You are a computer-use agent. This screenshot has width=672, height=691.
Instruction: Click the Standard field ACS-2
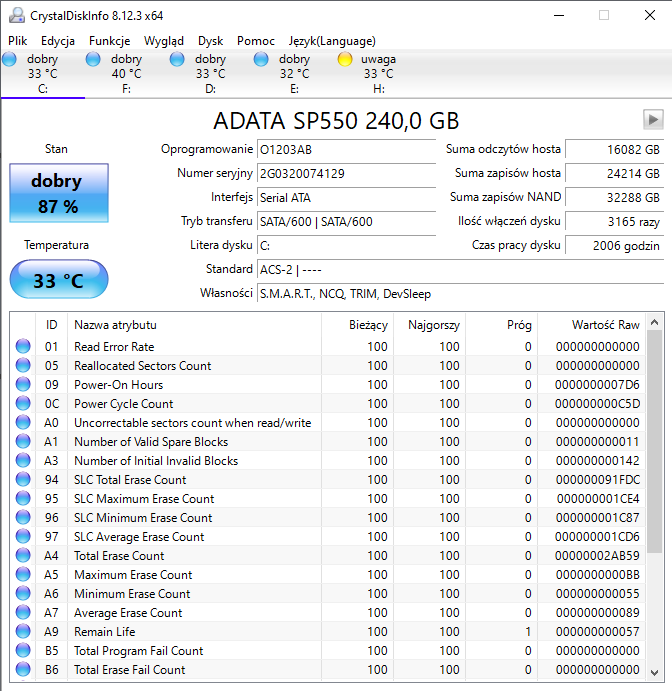(x=460, y=269)
